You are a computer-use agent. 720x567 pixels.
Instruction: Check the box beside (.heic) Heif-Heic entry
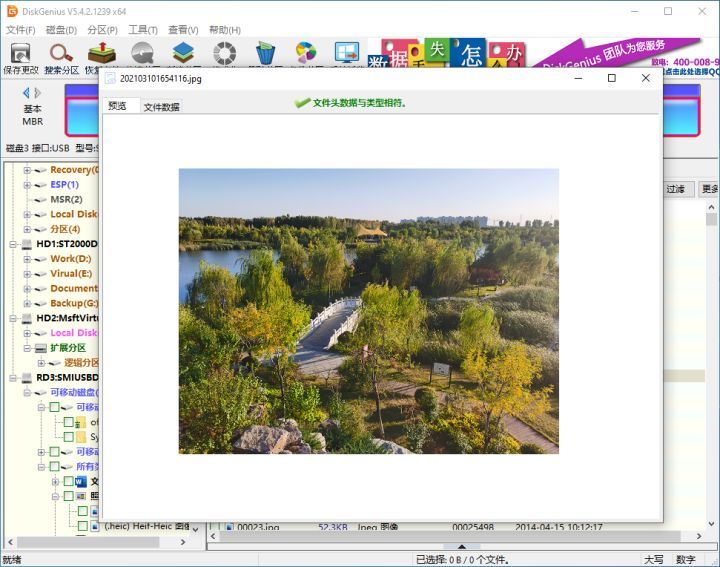pyautogui.click(x=83, y=526)
